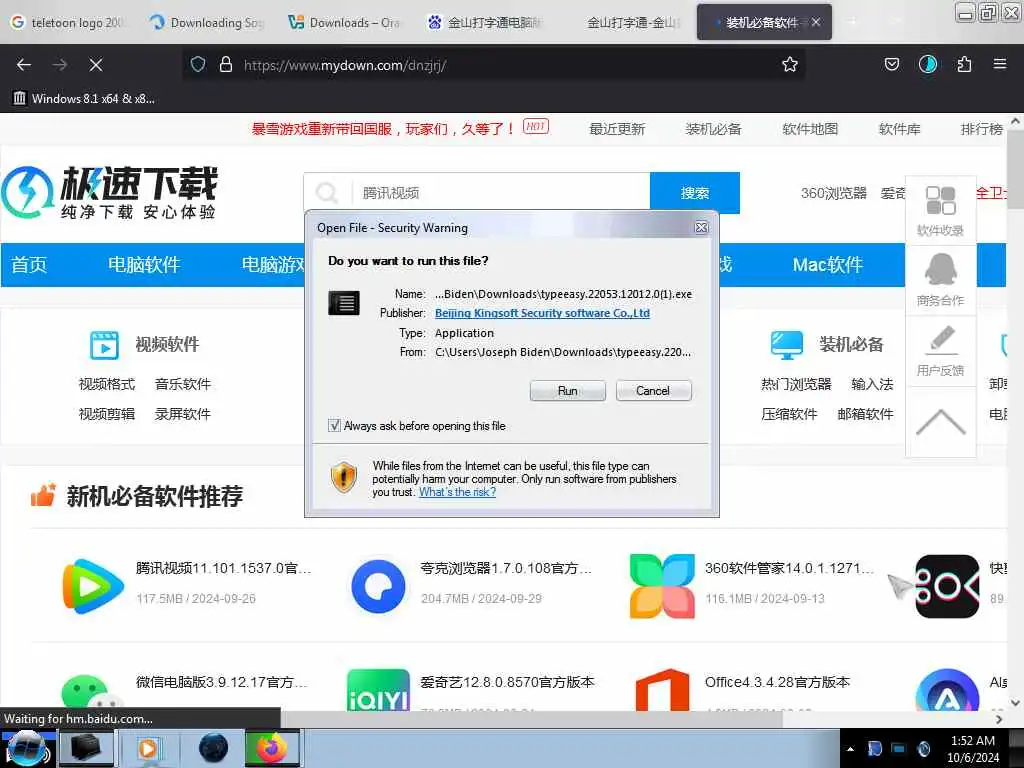Click the horizontal scrollbar right arrow
Viewport: 1024px width, 768px height.
[x=999, y=719]
